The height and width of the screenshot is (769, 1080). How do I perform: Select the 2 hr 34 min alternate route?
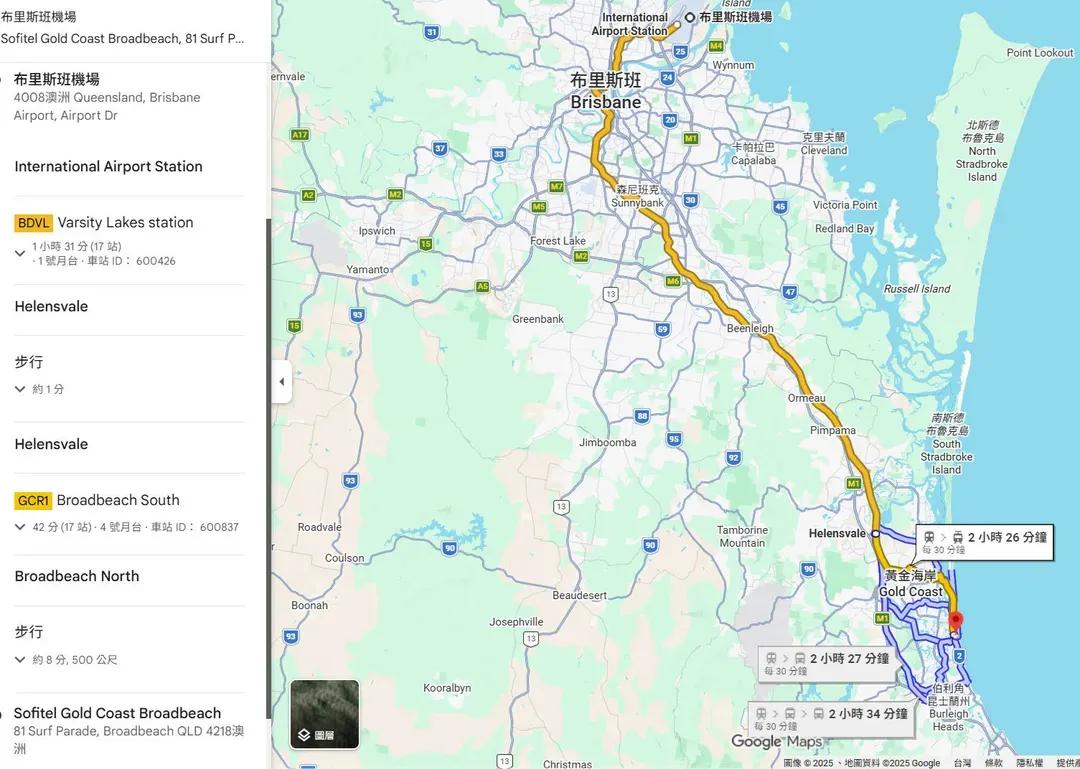tap(831, 719)
